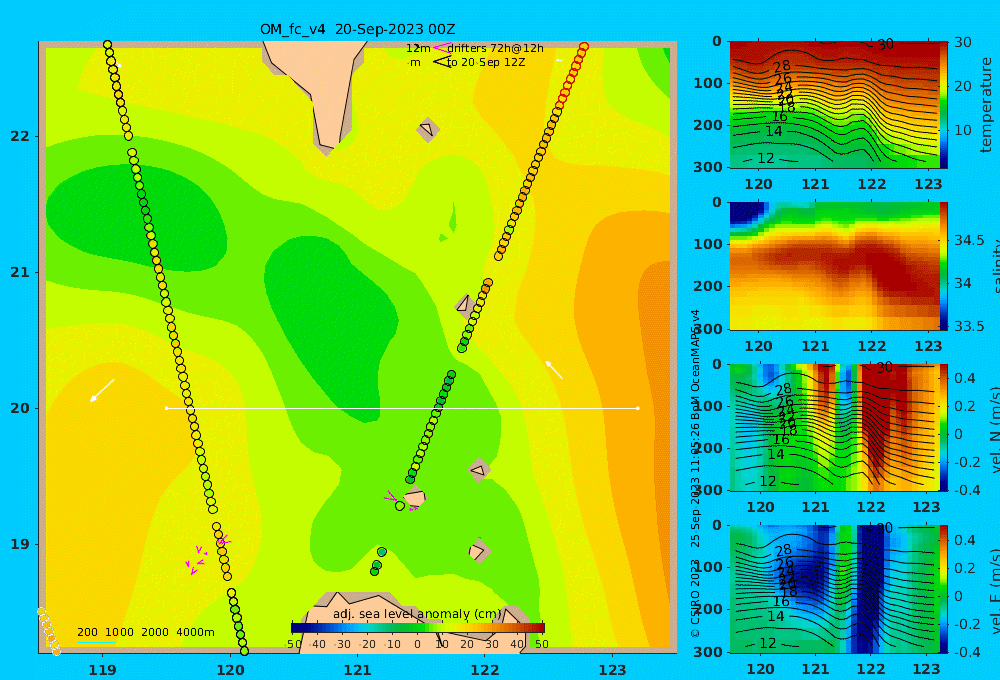Click the '200 1000 2000 4000m' depth legend
The height and width of the screenshot is (680, 1000).
[x=145, y=632]
